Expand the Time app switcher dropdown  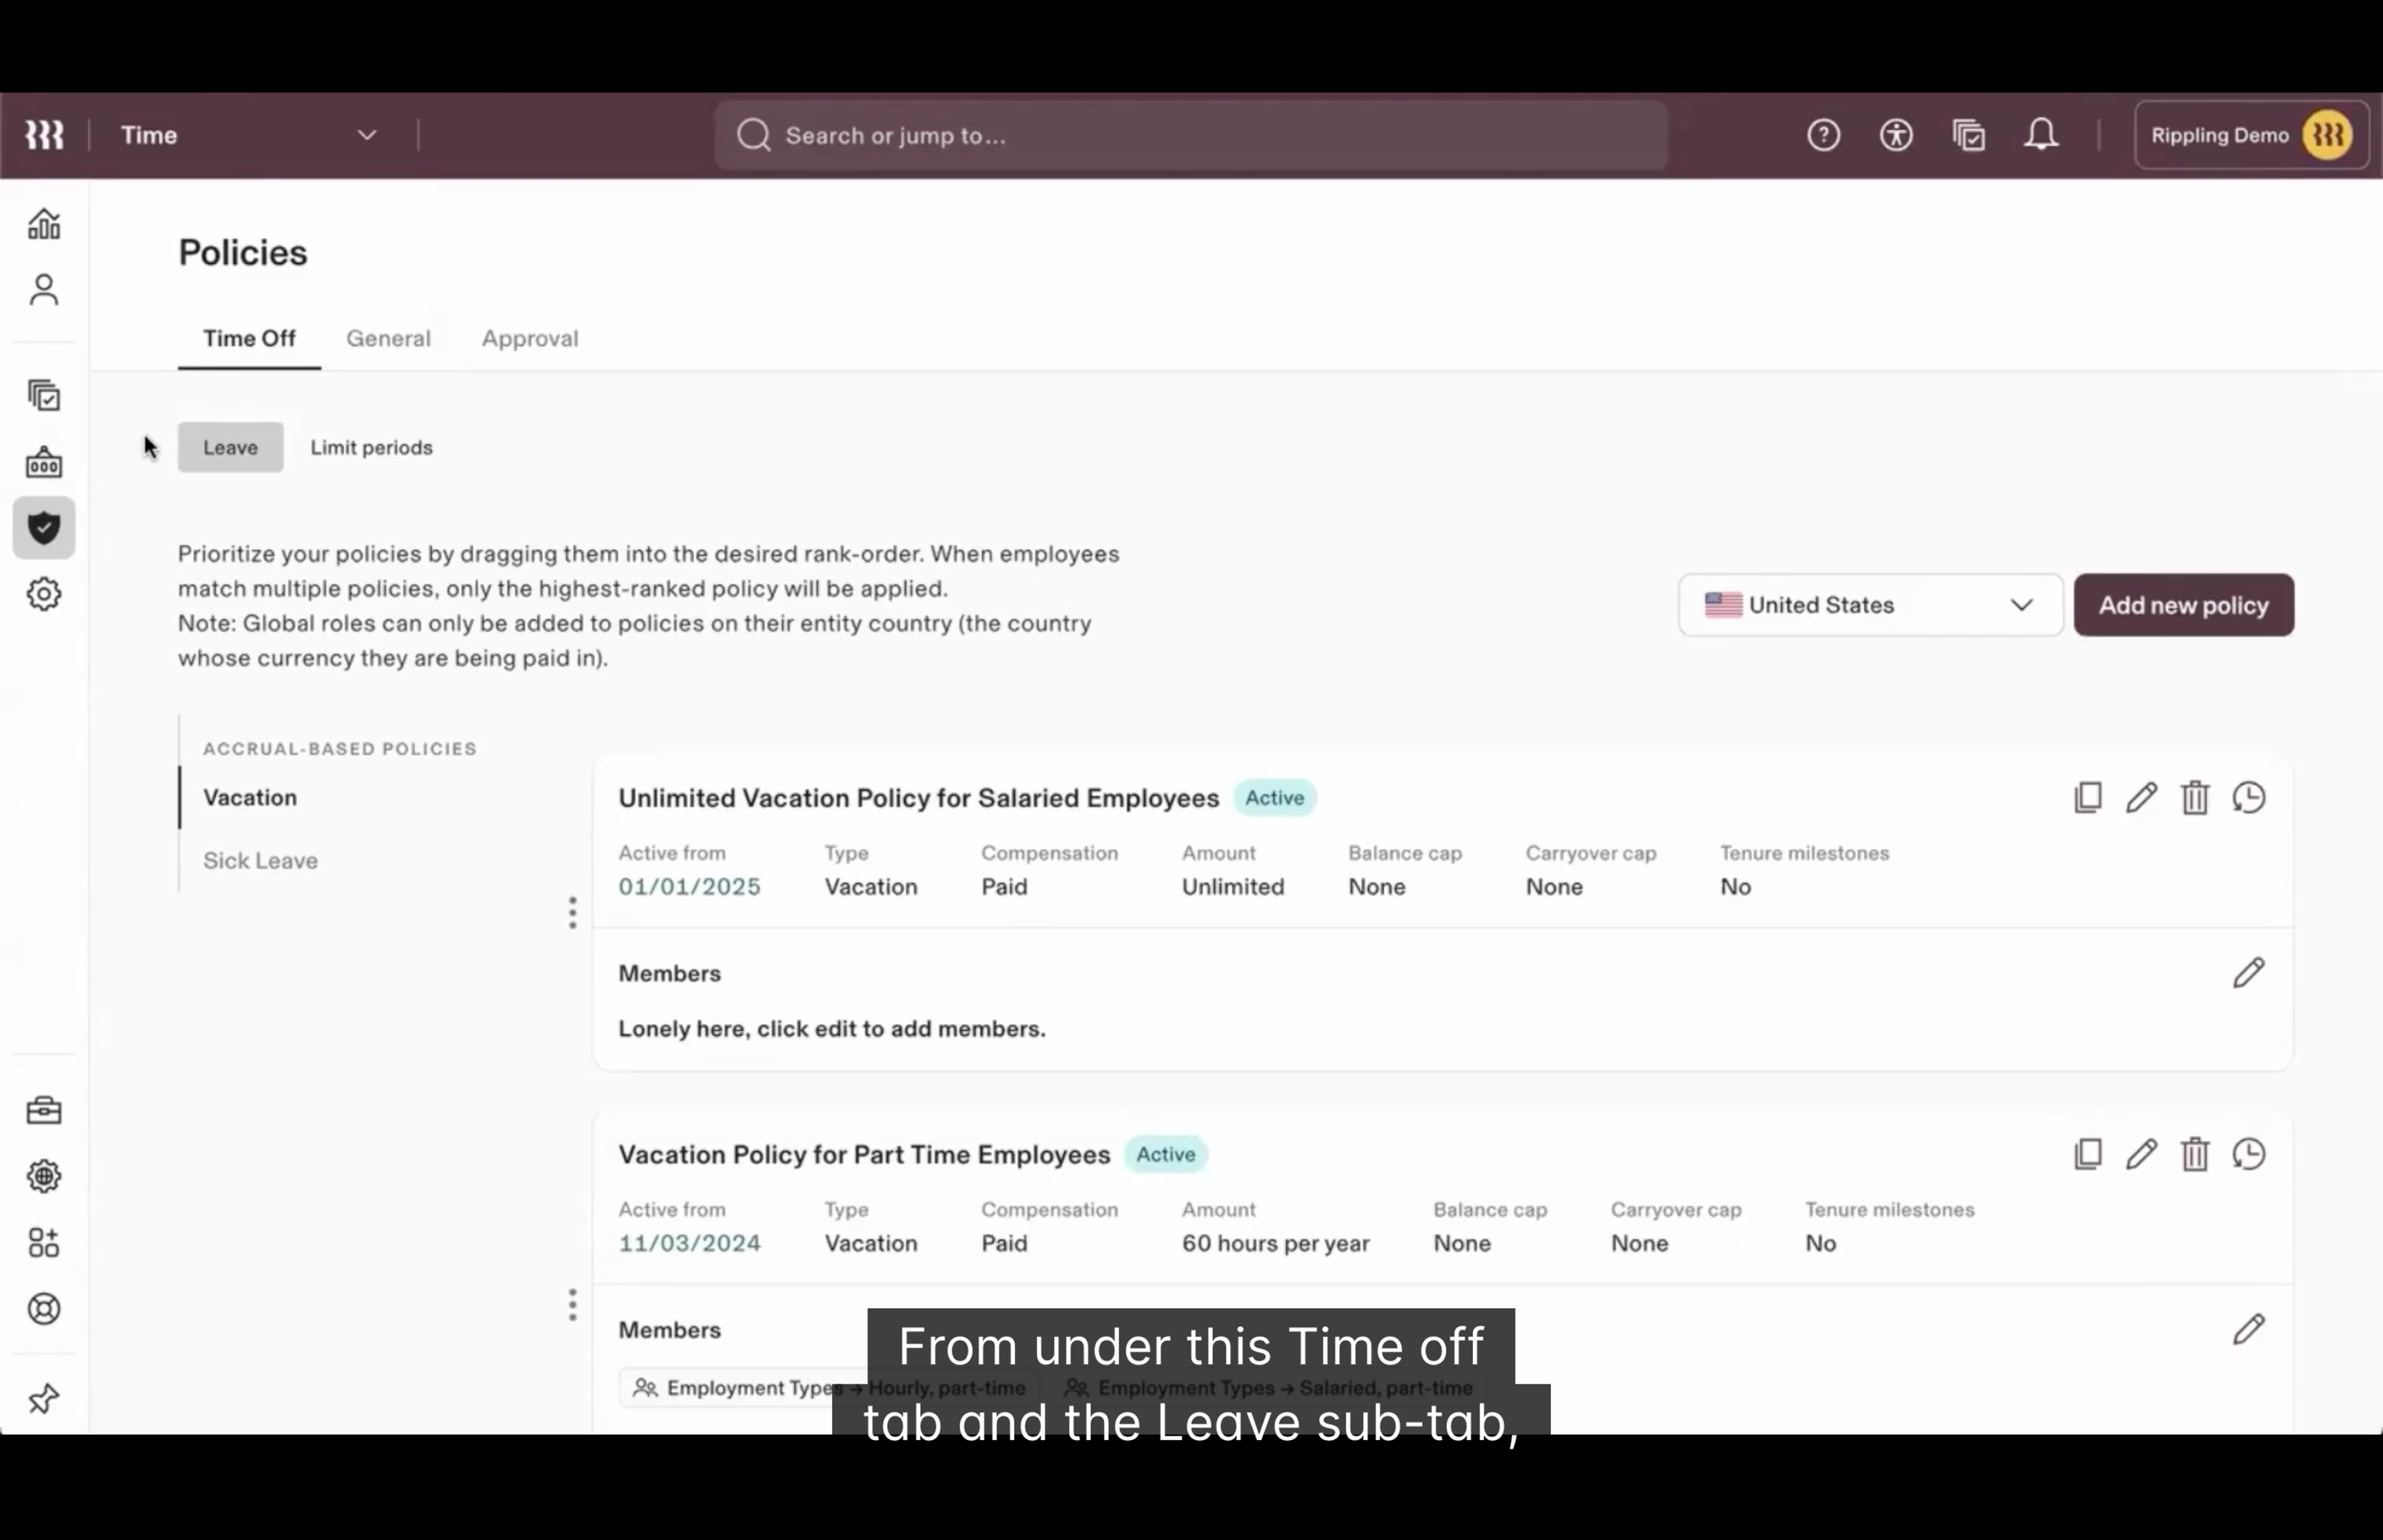pos(249,135)
